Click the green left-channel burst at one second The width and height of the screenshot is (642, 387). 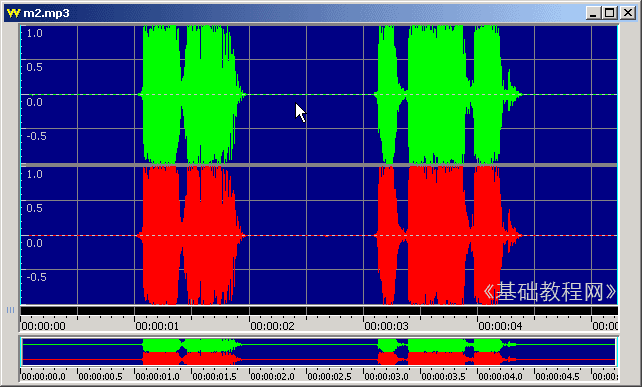(x=161, y=94)
